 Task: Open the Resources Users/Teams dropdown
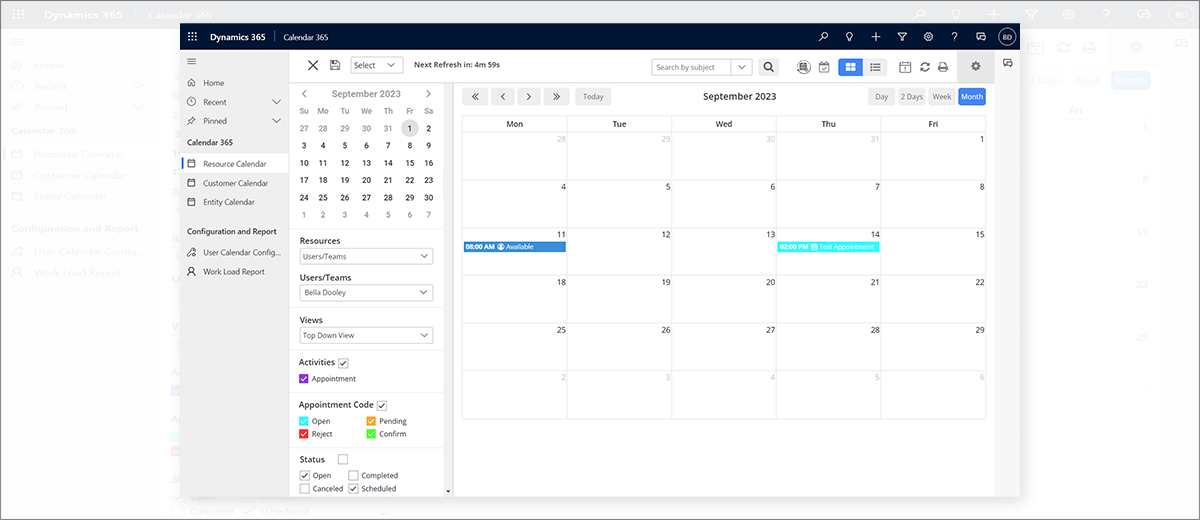[366, 257]
